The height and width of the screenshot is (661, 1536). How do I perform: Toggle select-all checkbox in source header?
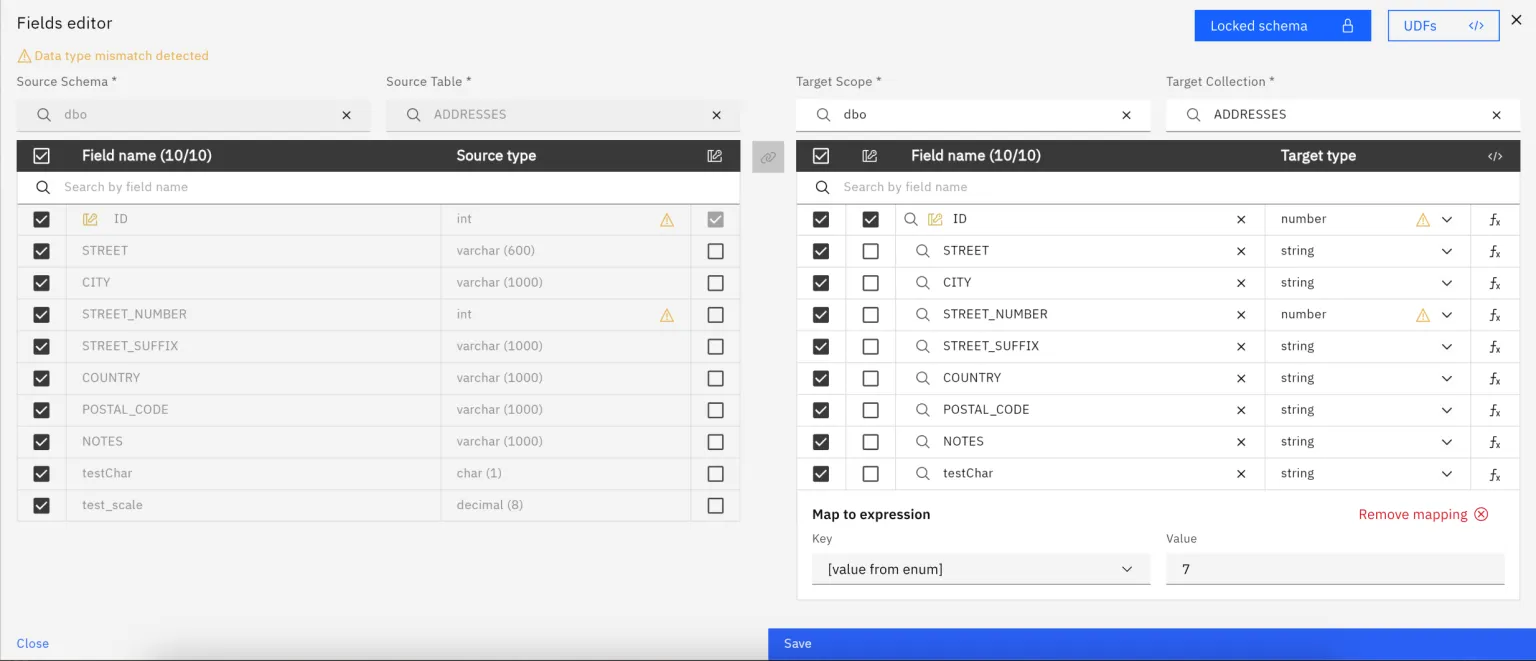pos(41,156)
